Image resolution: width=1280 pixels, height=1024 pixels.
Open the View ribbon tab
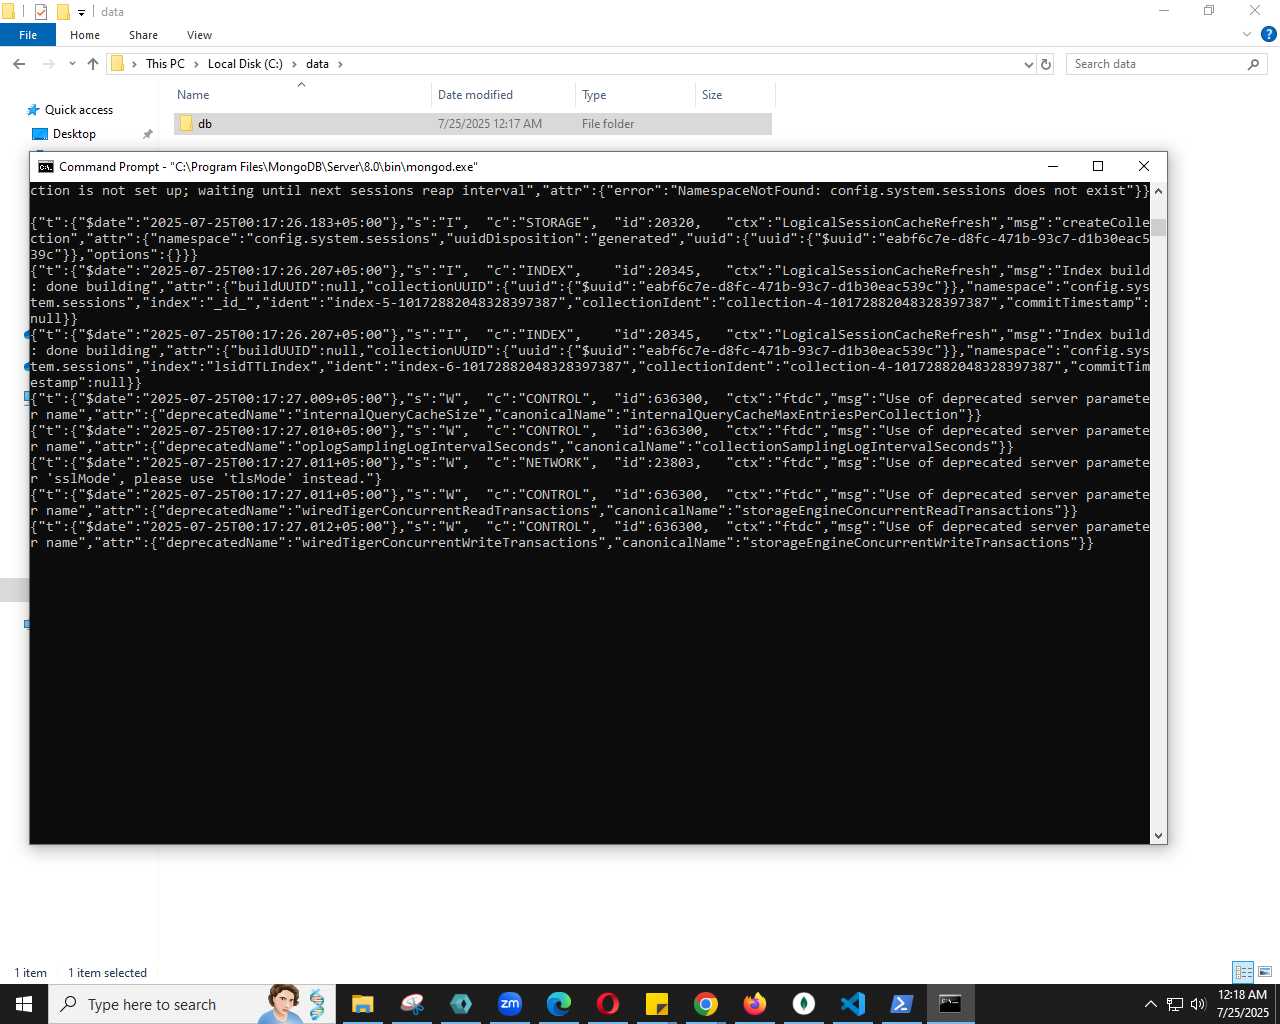click(199, 35)
